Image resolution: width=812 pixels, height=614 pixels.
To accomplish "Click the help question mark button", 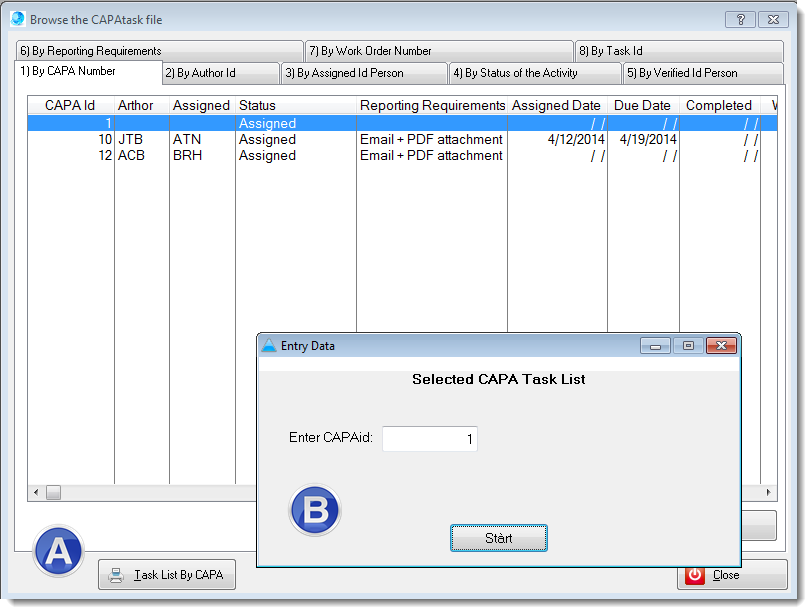I will [x=739, y=19].
